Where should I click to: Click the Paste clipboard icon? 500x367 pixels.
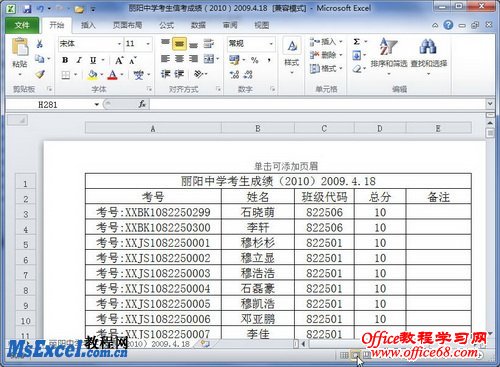(20, 47)
